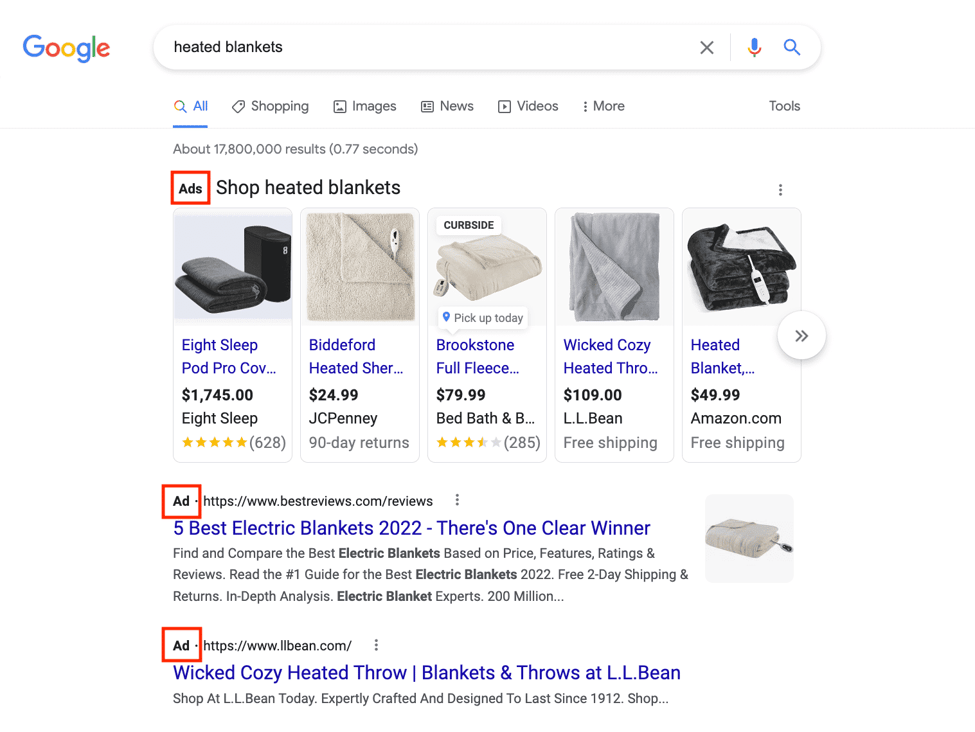Viewport: 975px width, 732px height.
Task: Switch to the Shopping tab
Action: click(x=270, y=106)
